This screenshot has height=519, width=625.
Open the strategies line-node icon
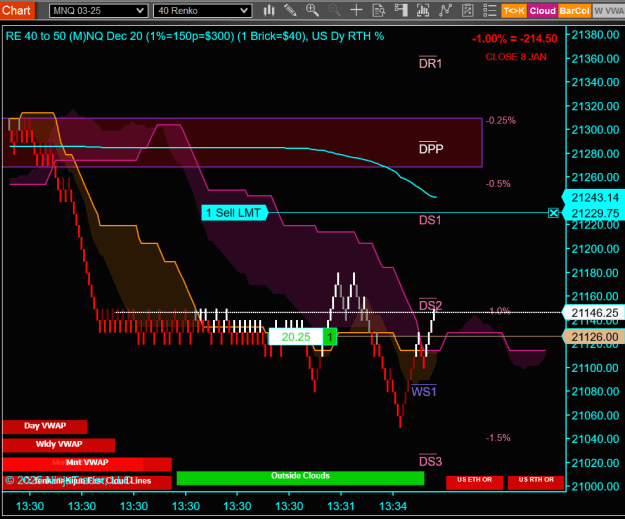(x=445, y=10)
